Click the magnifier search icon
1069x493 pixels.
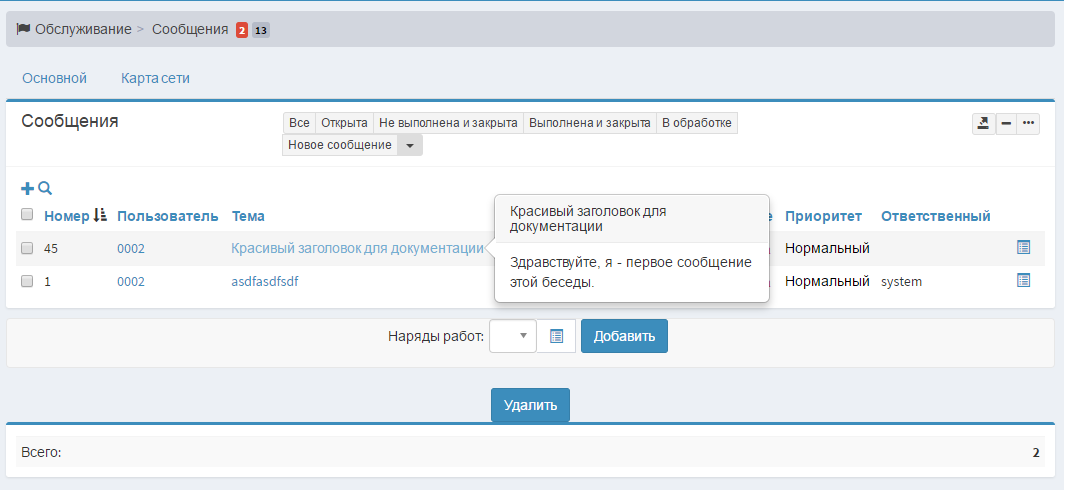pos(45,188)
